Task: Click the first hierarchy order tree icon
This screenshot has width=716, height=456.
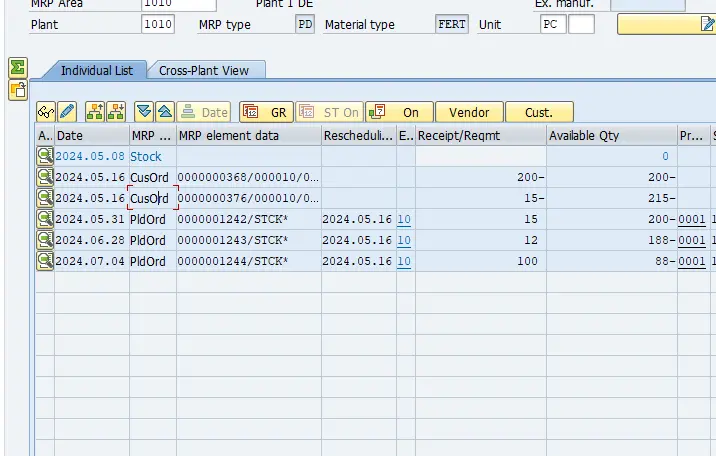Action: 95,113
